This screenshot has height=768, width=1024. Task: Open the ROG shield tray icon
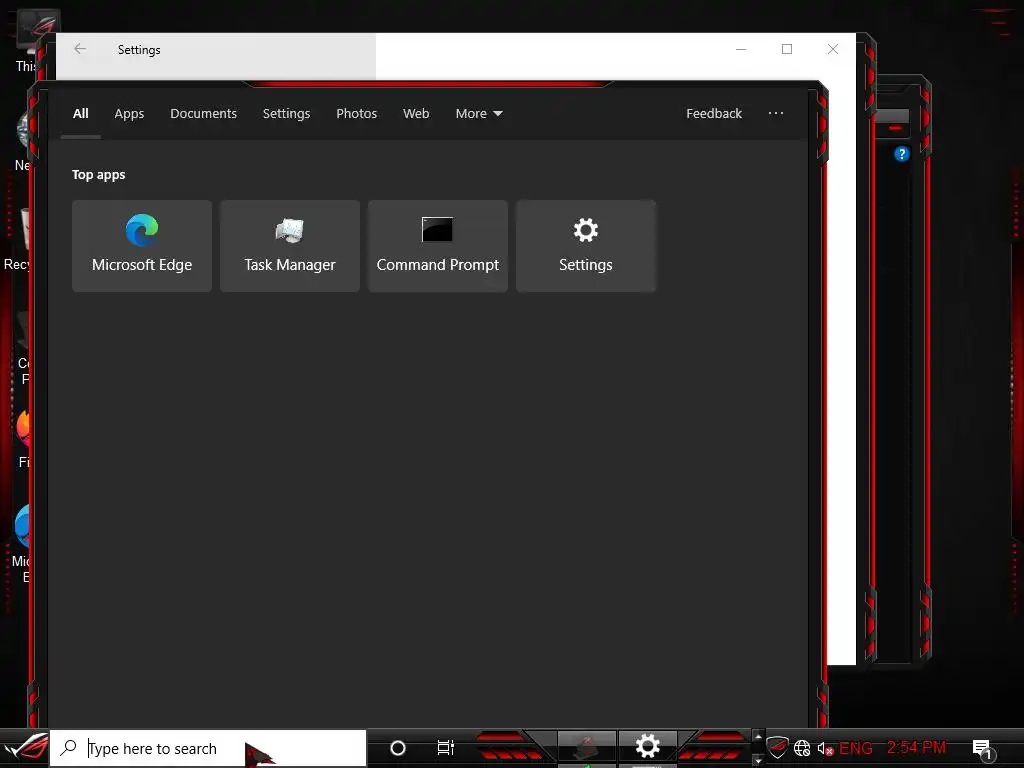coord(776,748)
